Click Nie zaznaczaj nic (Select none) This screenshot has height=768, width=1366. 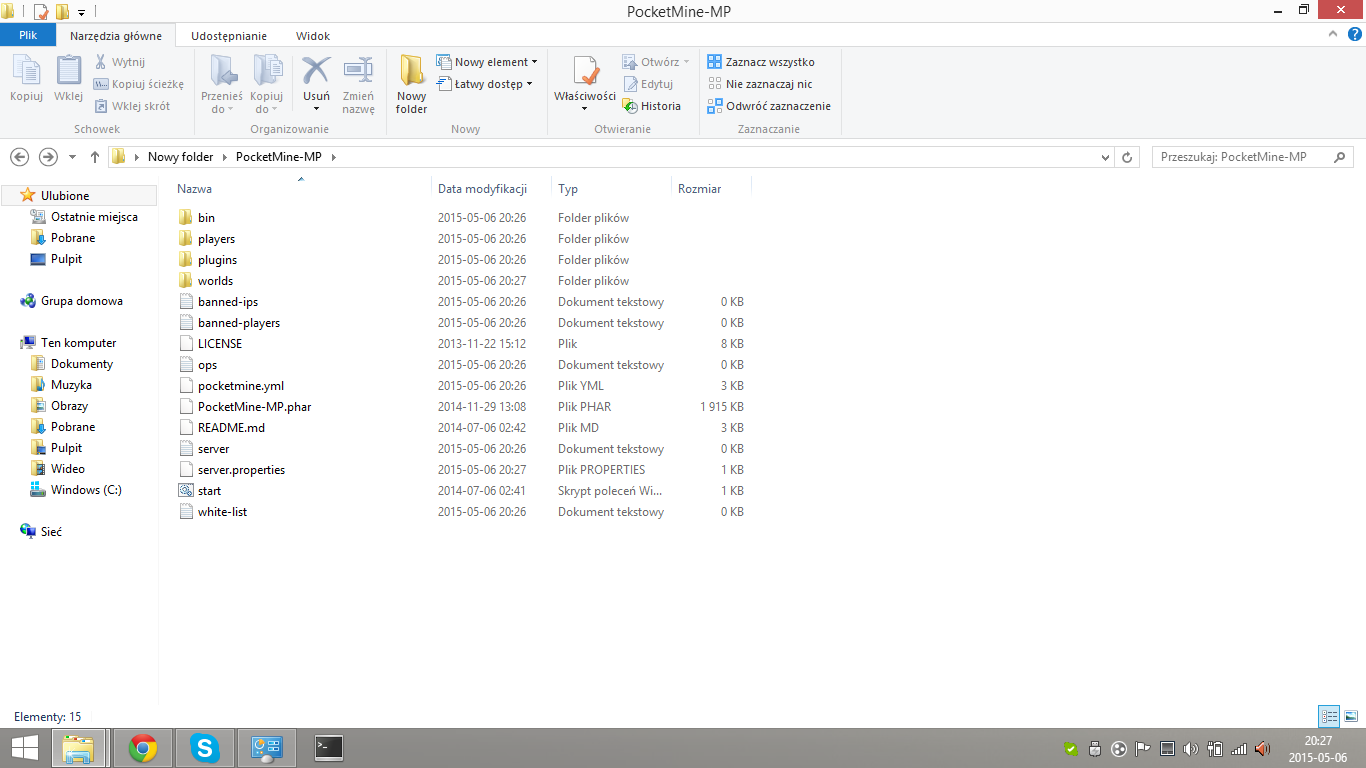tap(760, 84)
